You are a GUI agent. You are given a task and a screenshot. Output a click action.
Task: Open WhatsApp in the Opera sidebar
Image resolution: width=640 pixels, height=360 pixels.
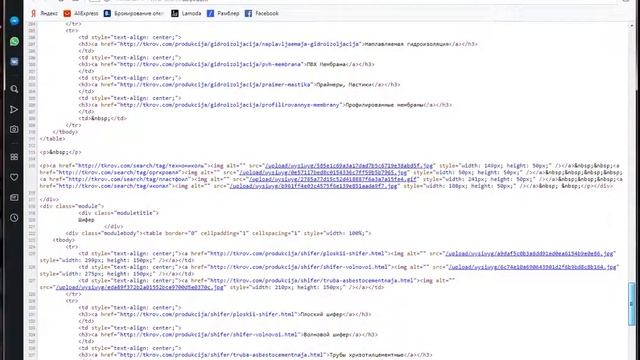click(x=14, y=41)
